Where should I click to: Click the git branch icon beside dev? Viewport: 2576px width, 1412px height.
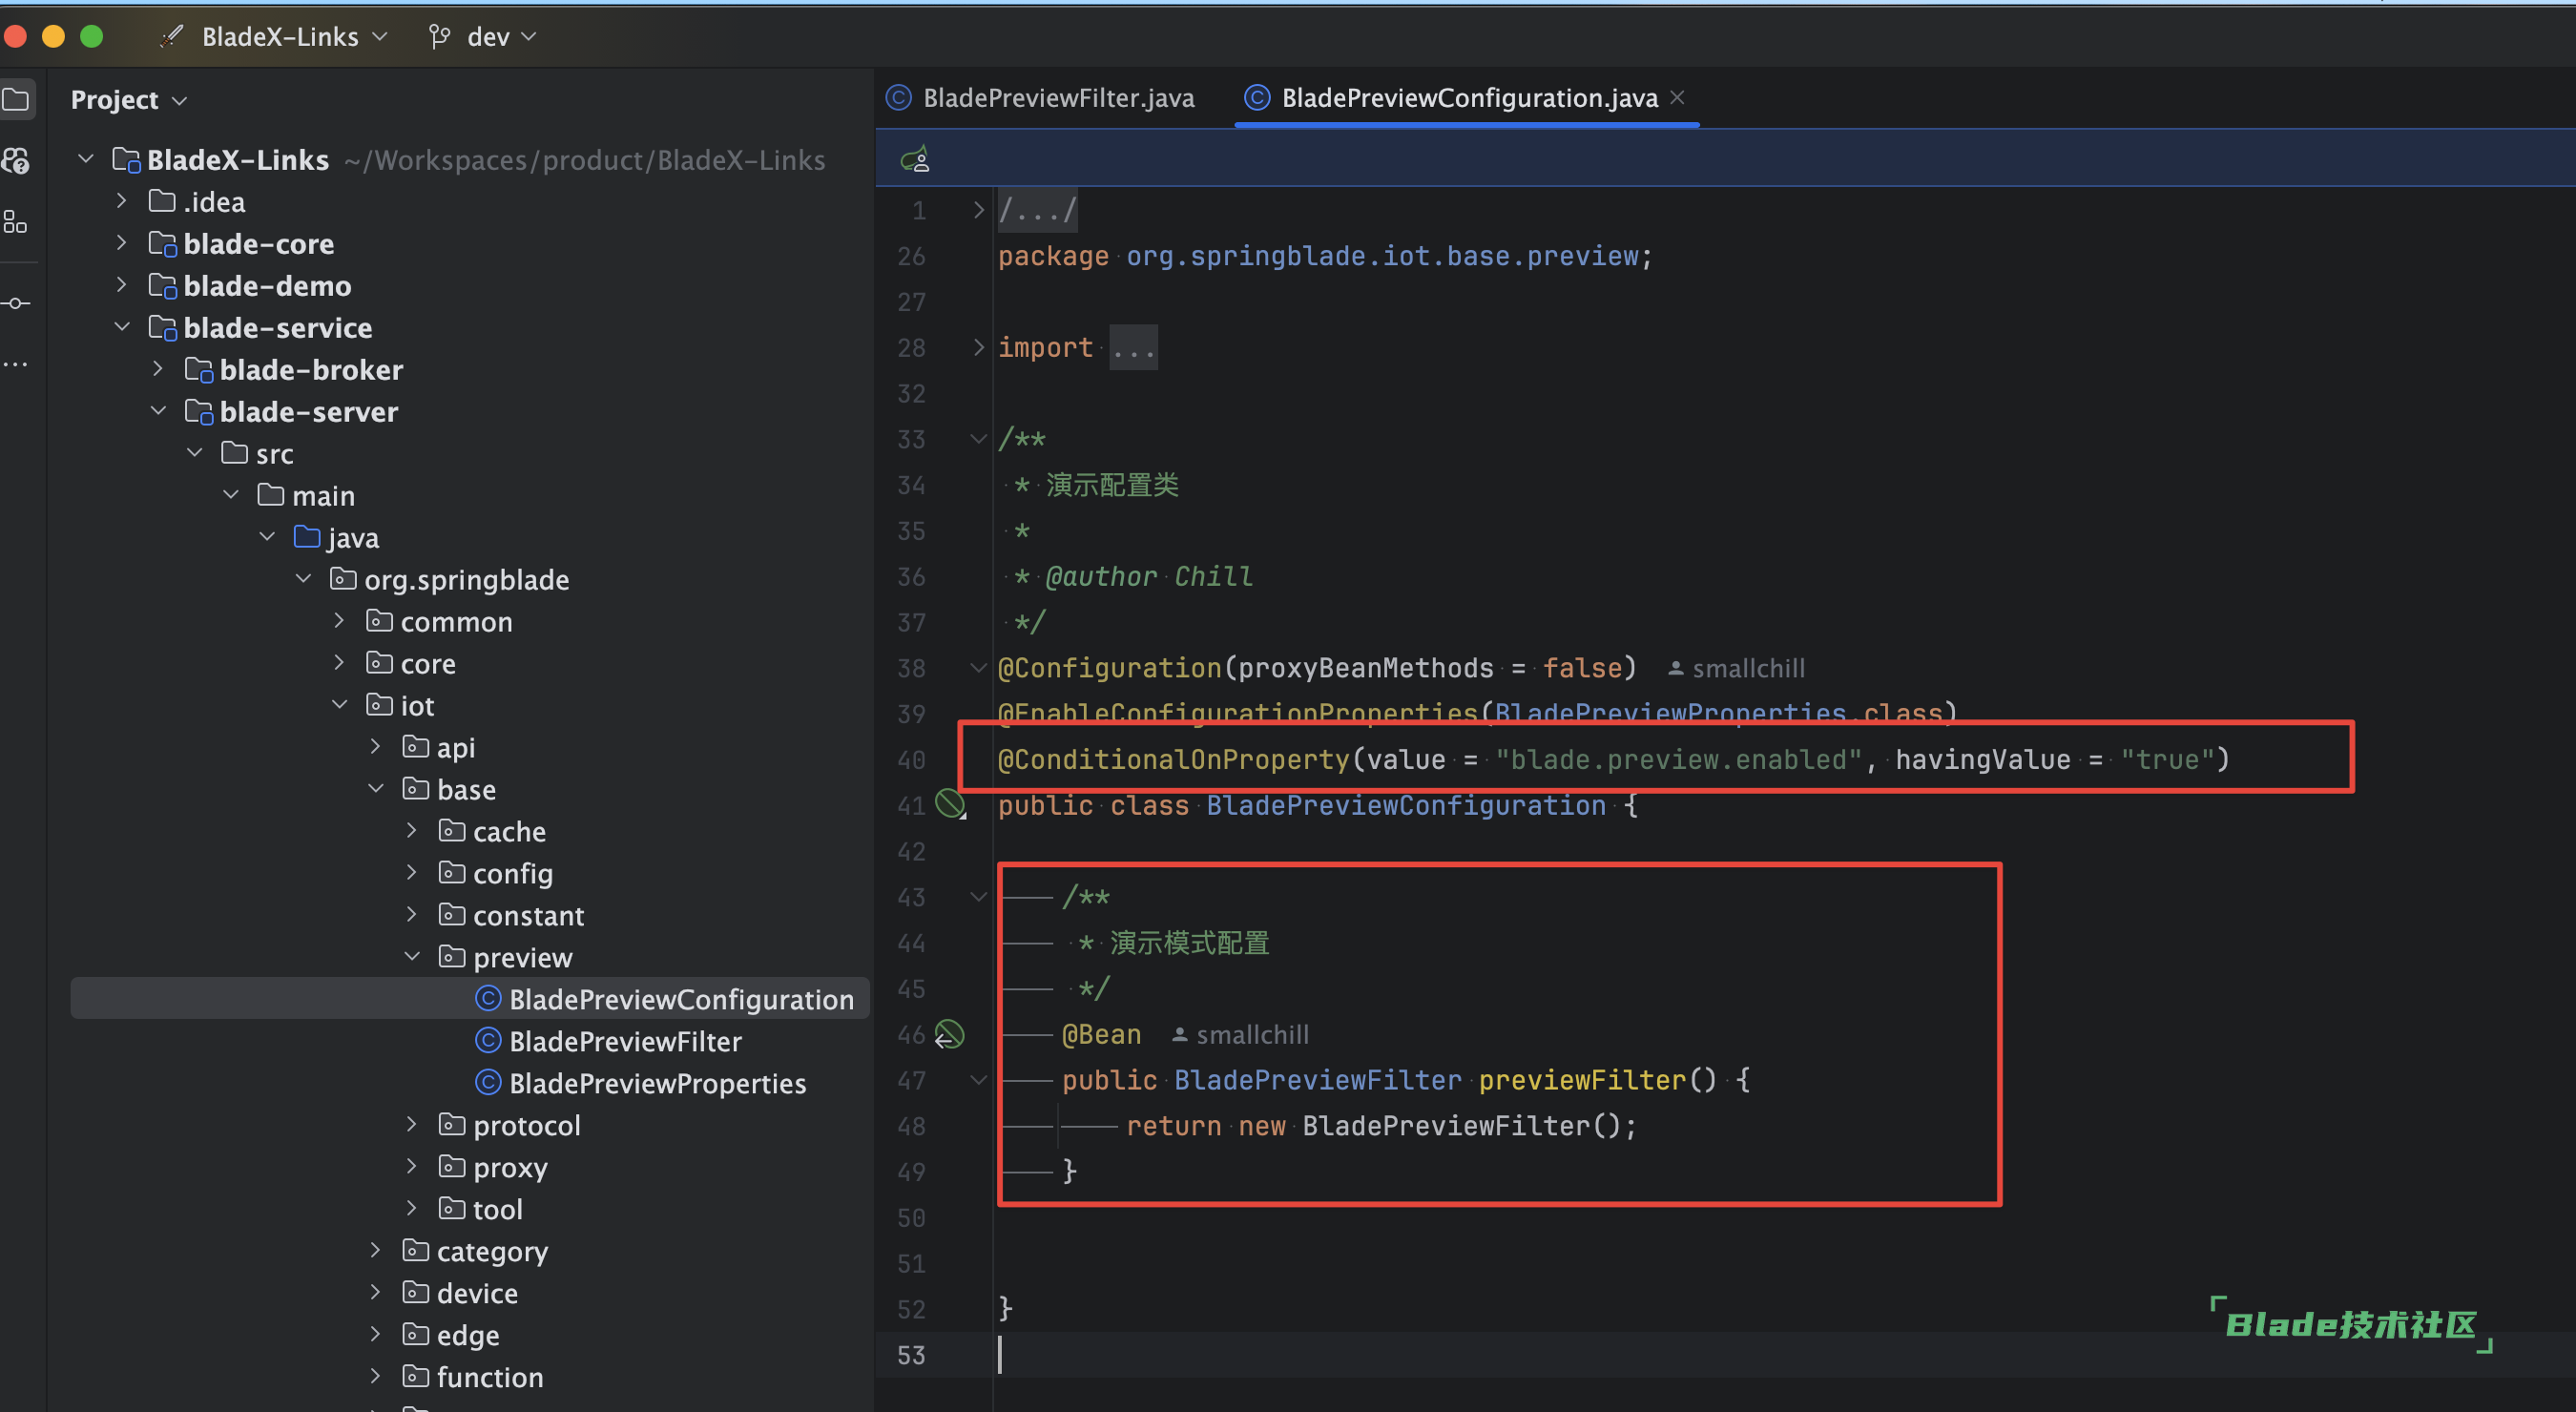point(439,37)
